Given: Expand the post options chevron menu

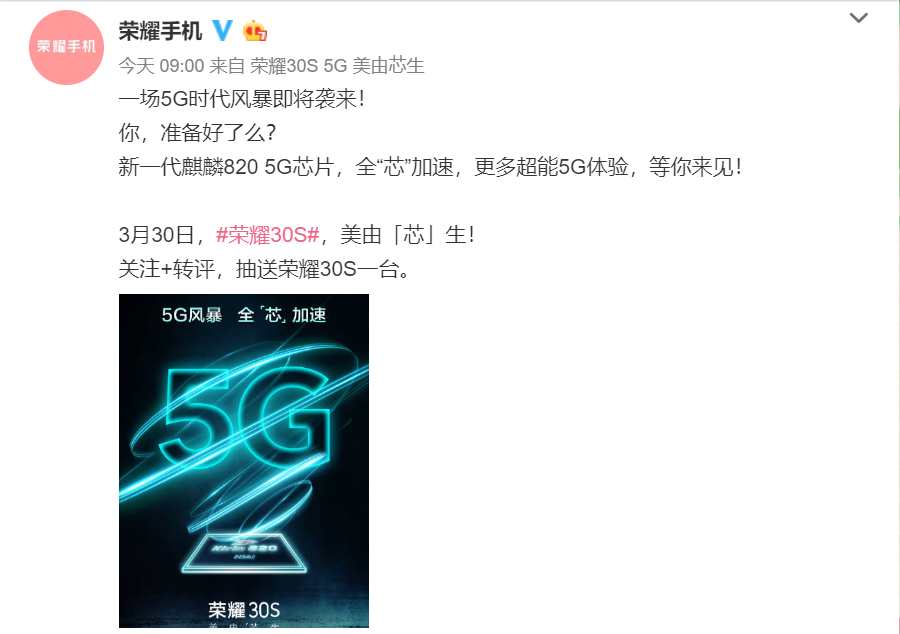Looking at the screenshot, I should click(858, 18).
